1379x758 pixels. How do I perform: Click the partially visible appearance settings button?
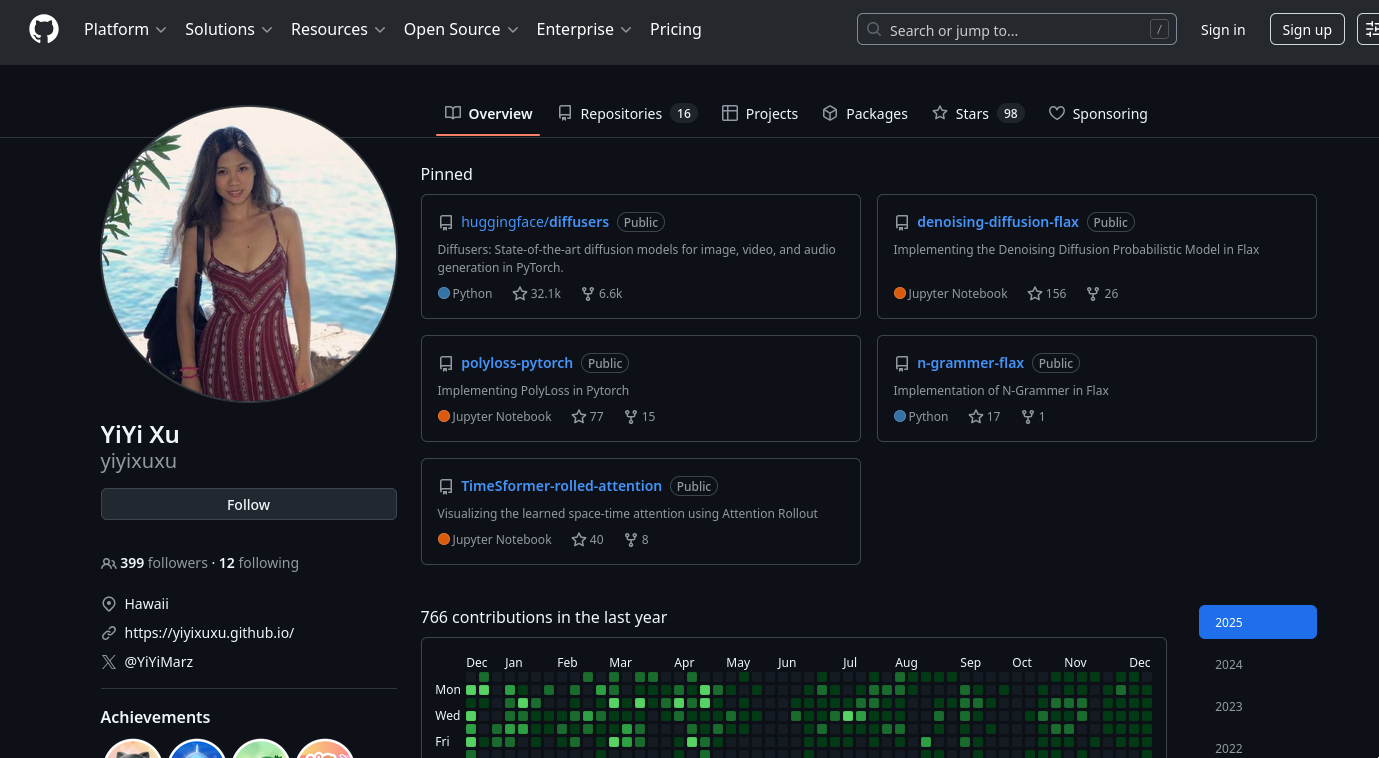(x=1368, y=30)
